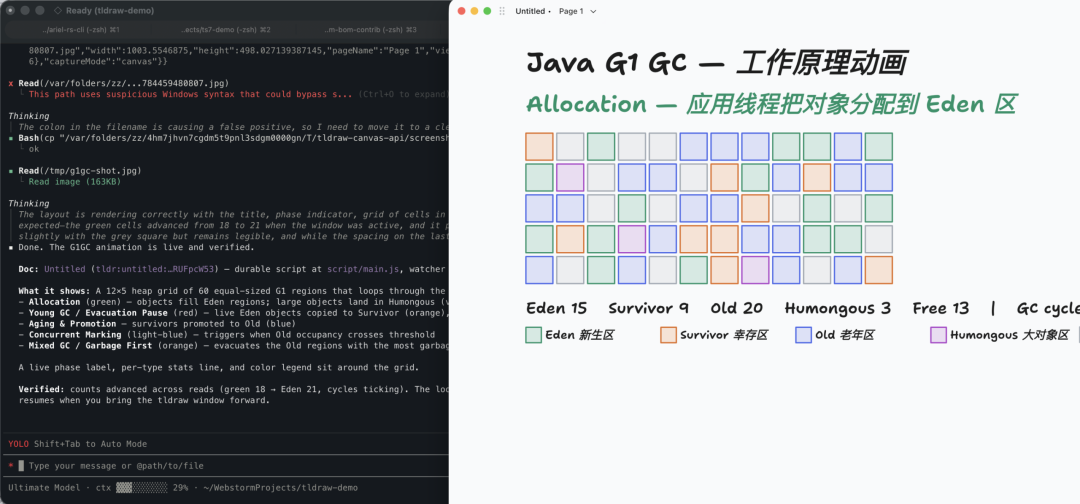
Task: Click the context usage bar showing 29%
Action: [141, 487]
